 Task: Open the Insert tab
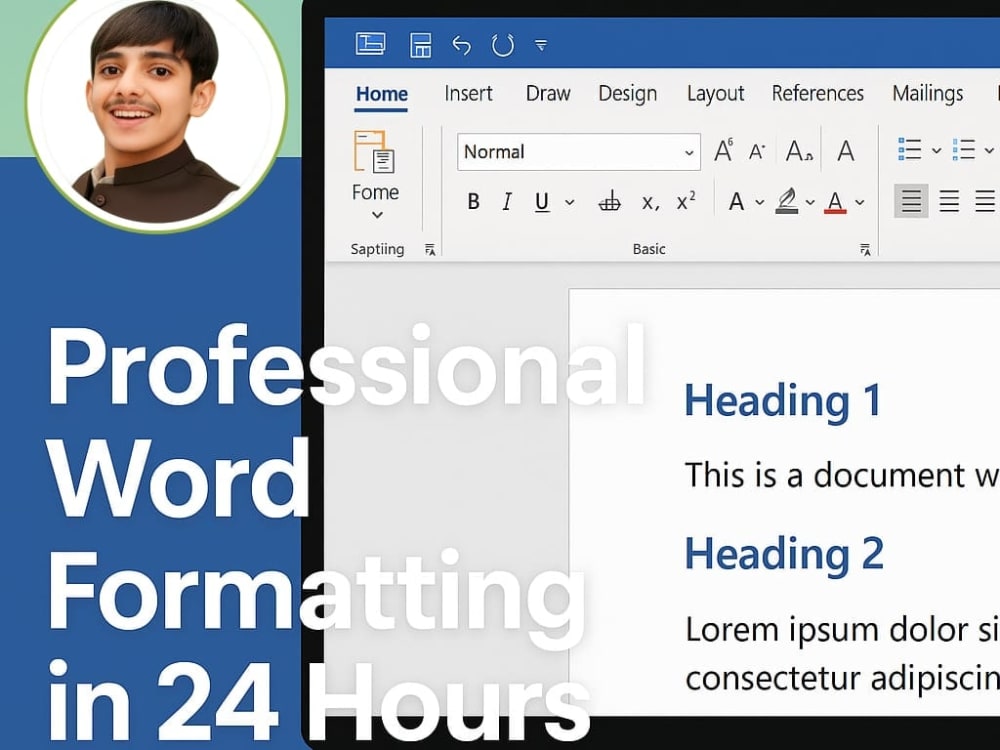click(468, 94)
